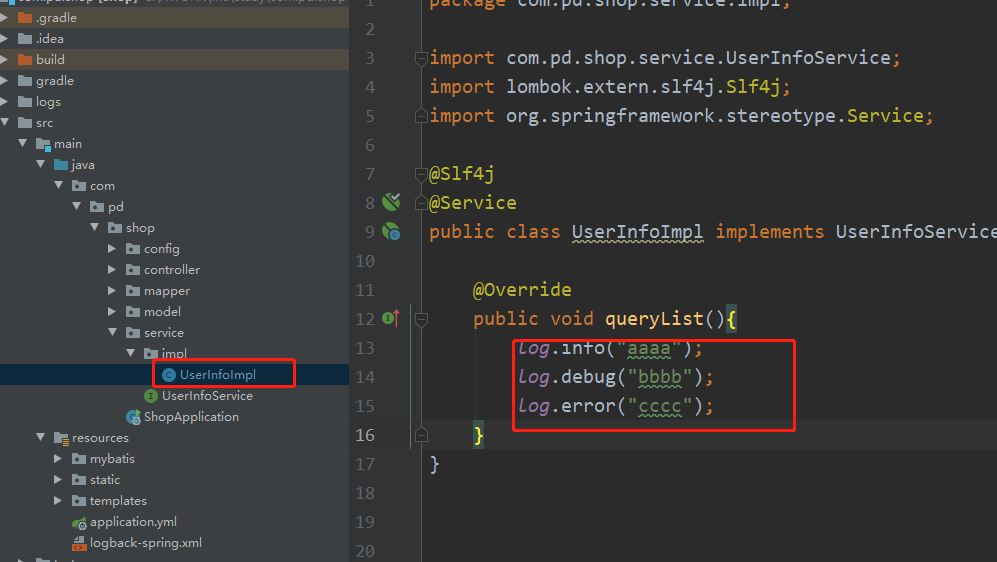
Task: Collapse the com package arrow
Action: (x=58, y=185)
